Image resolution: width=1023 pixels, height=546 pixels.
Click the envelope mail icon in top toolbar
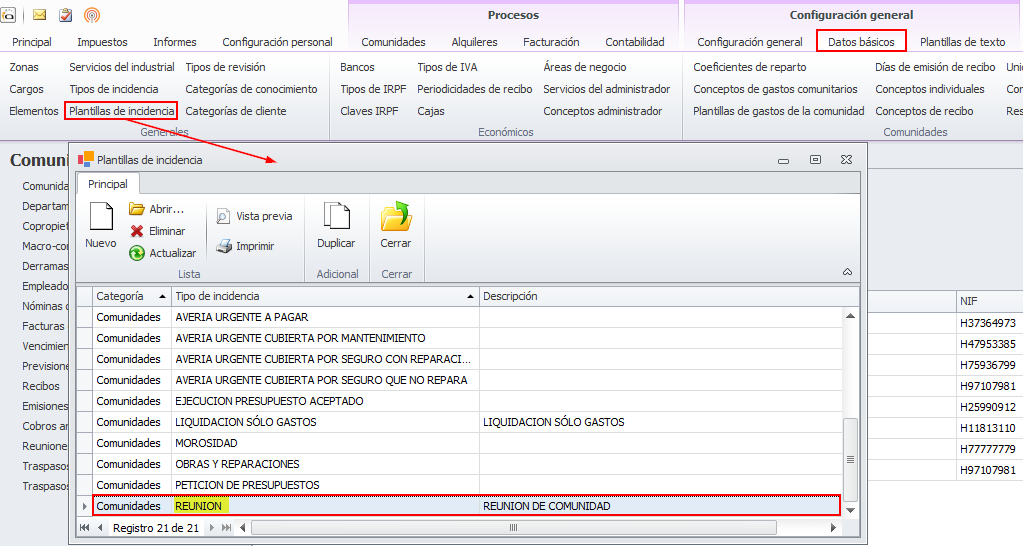click(x=40, y=14)
